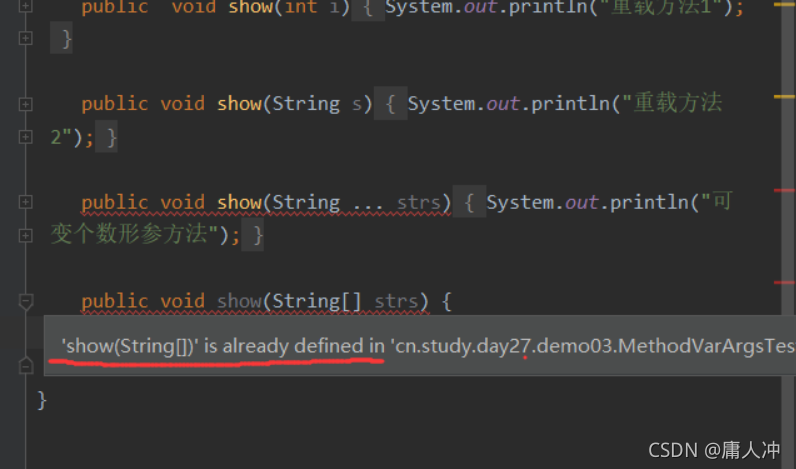The width and height of the screenshot is (796, 469).
Task: Click the final class closing brace
Action: tap(42, 400)
